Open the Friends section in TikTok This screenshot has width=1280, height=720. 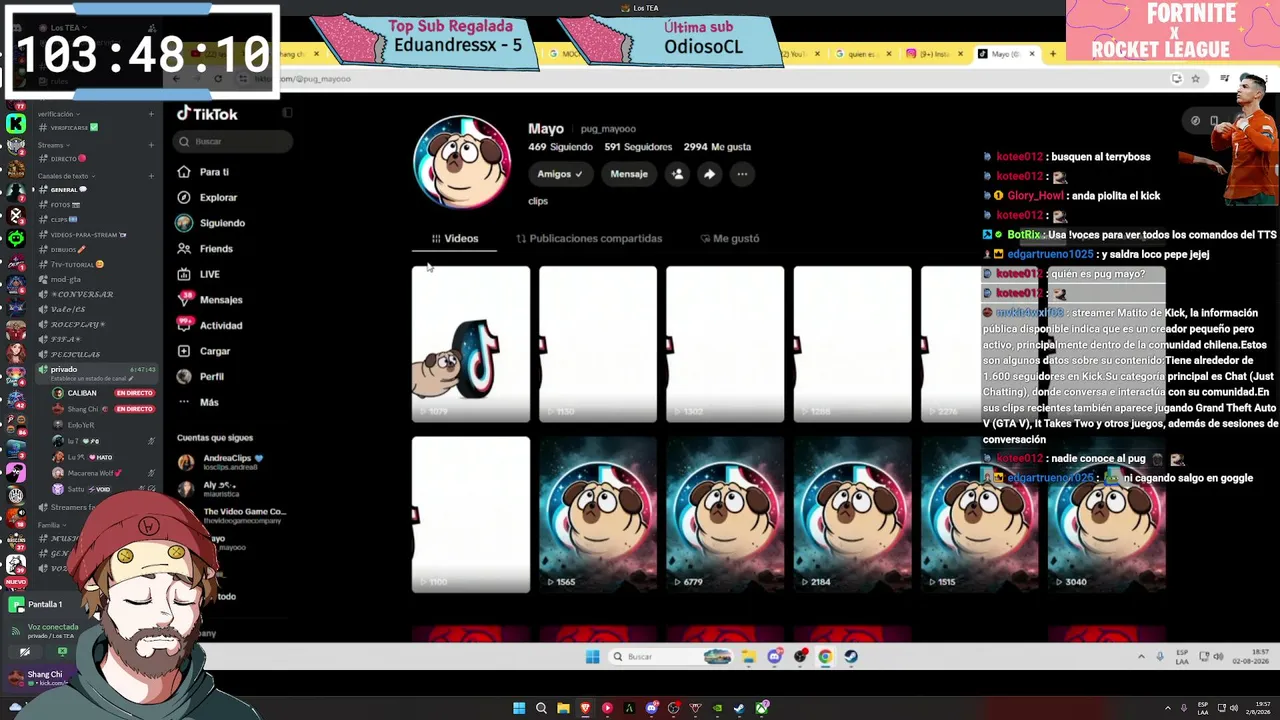point(205,249)
